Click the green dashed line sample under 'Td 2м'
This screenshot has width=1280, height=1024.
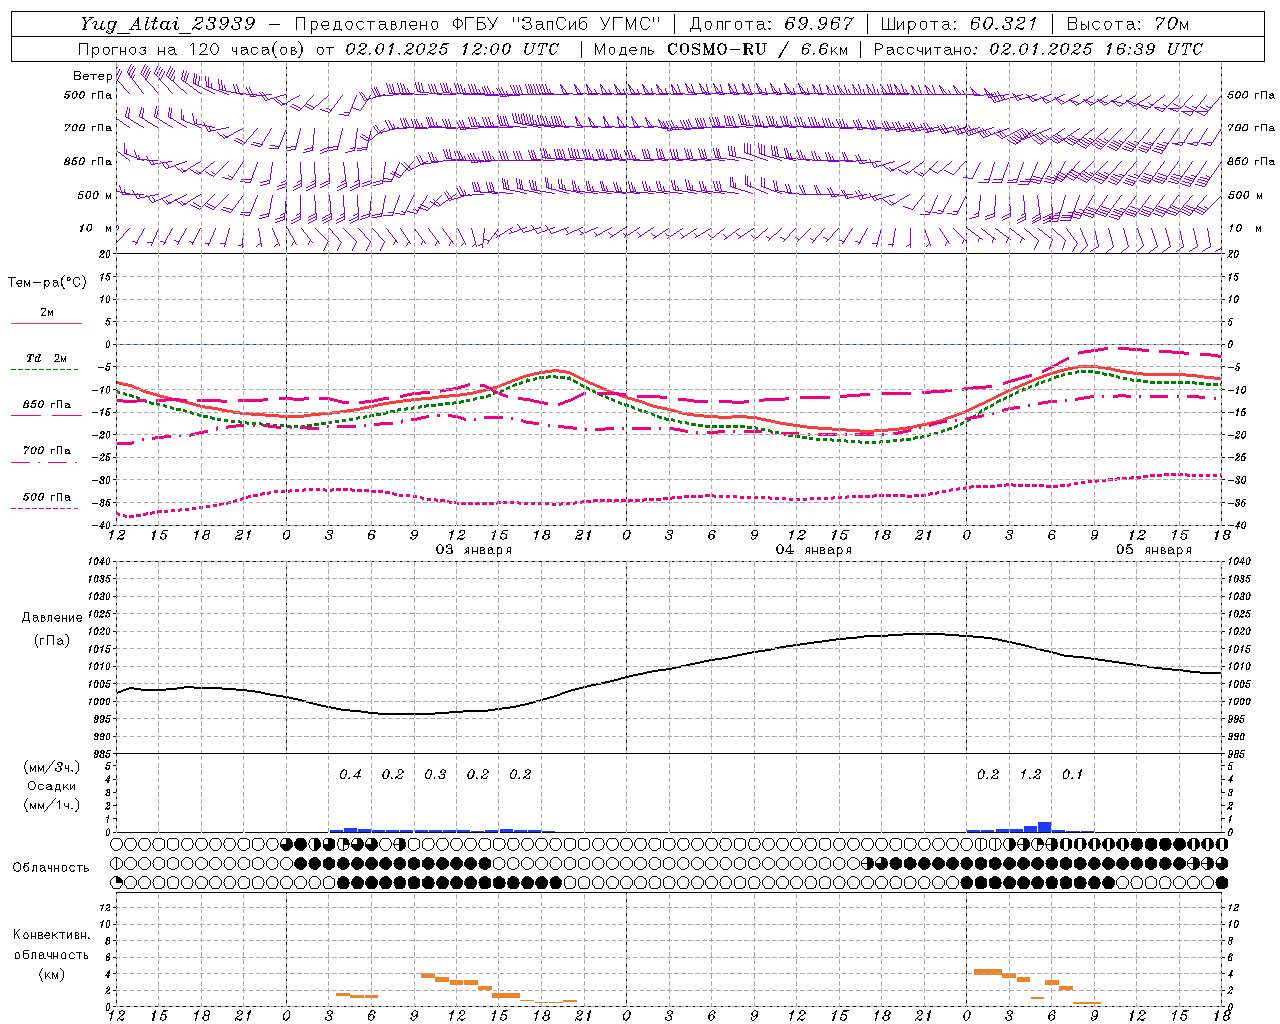[46, 370]
